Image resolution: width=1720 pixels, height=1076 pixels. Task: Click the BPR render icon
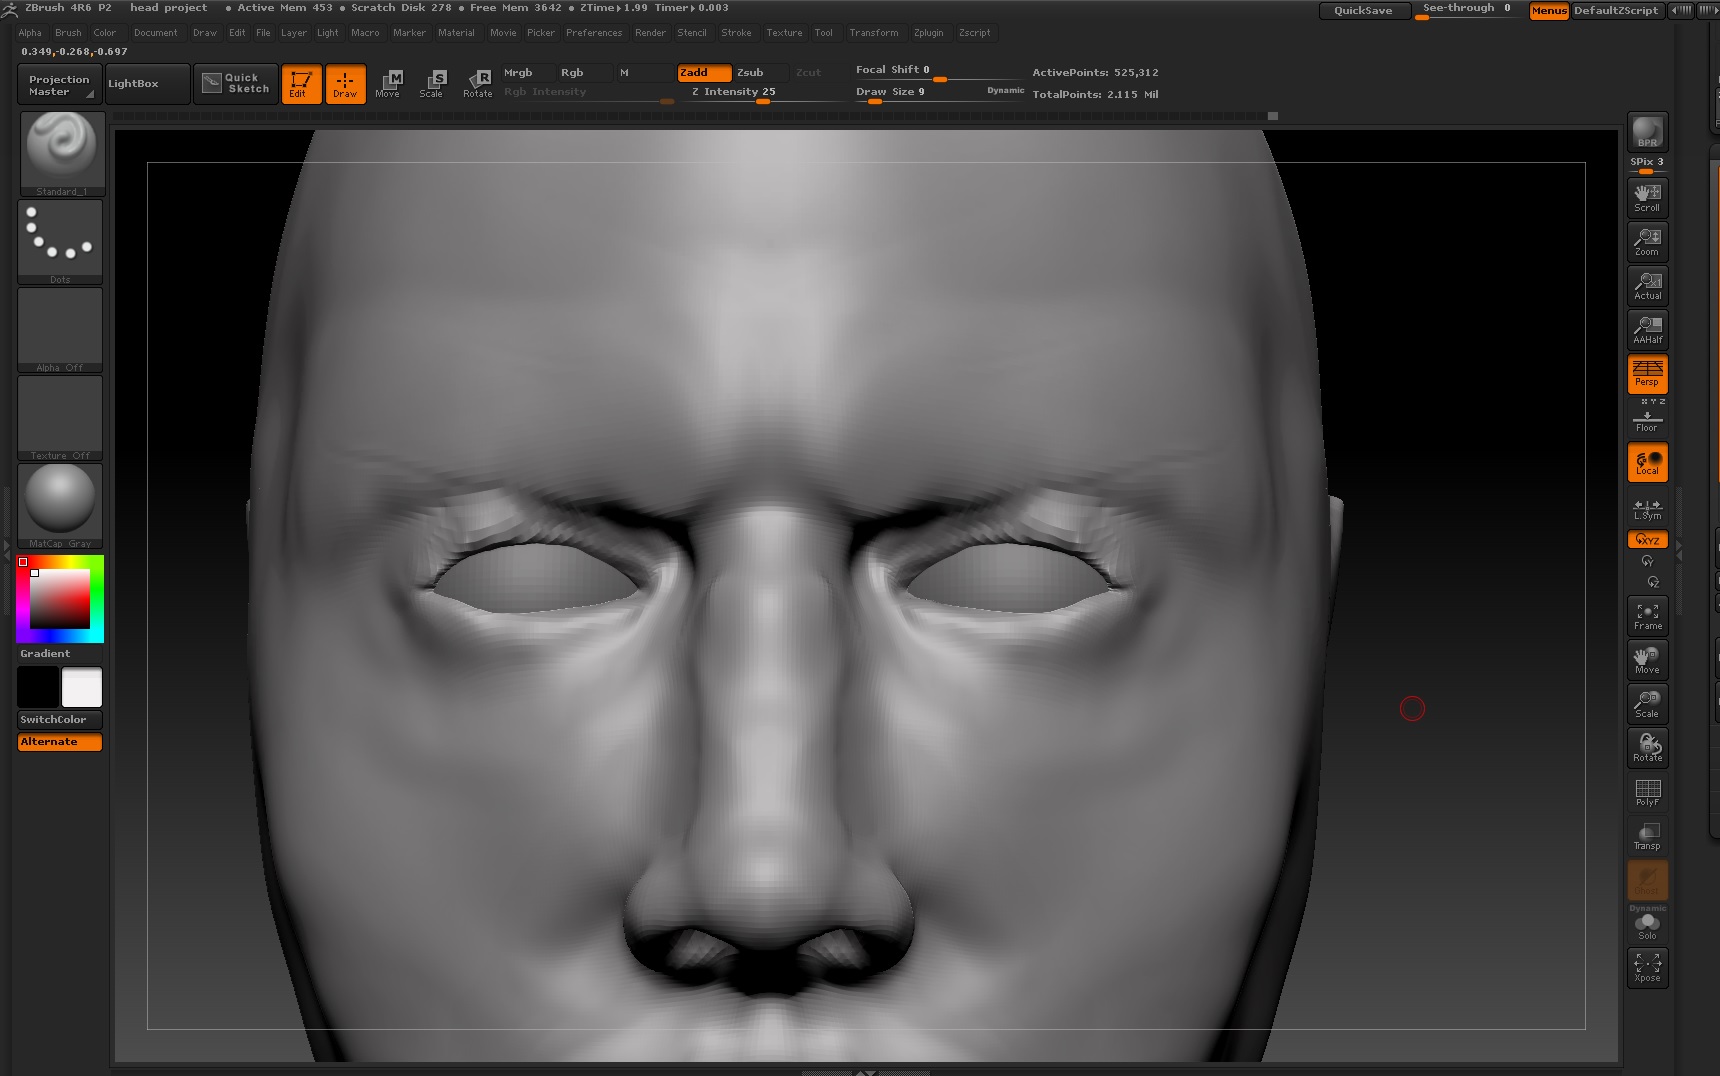point(1646,132)
